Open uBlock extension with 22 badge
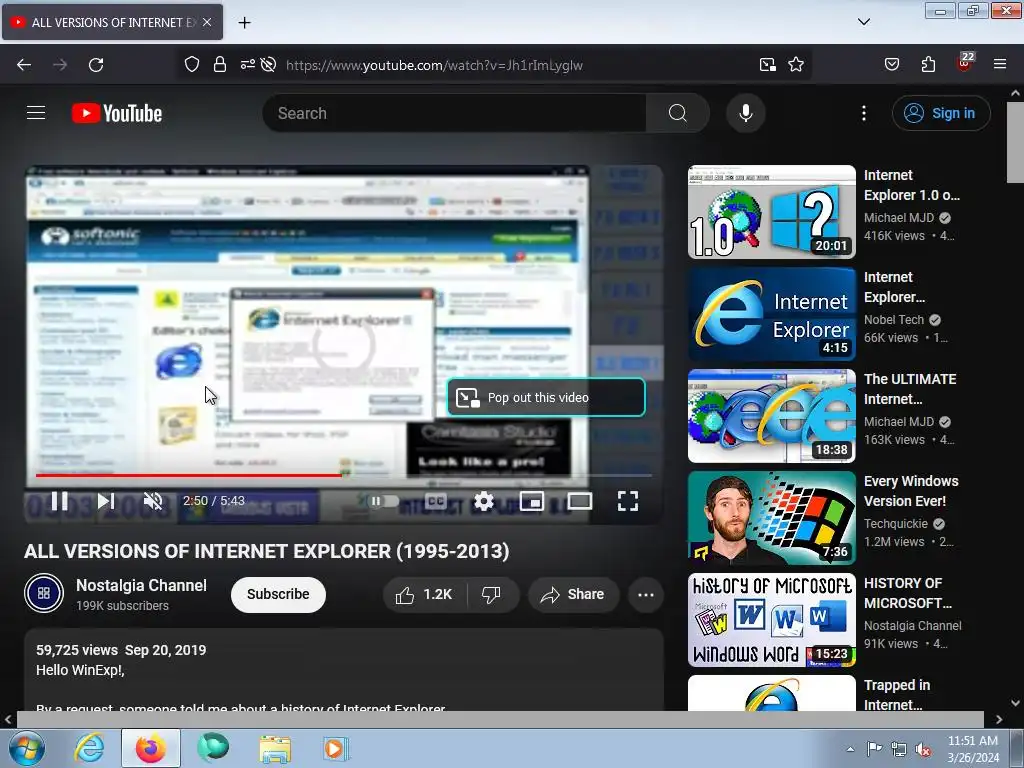Screen dimensions: 1024x768 tap(965, 63)
